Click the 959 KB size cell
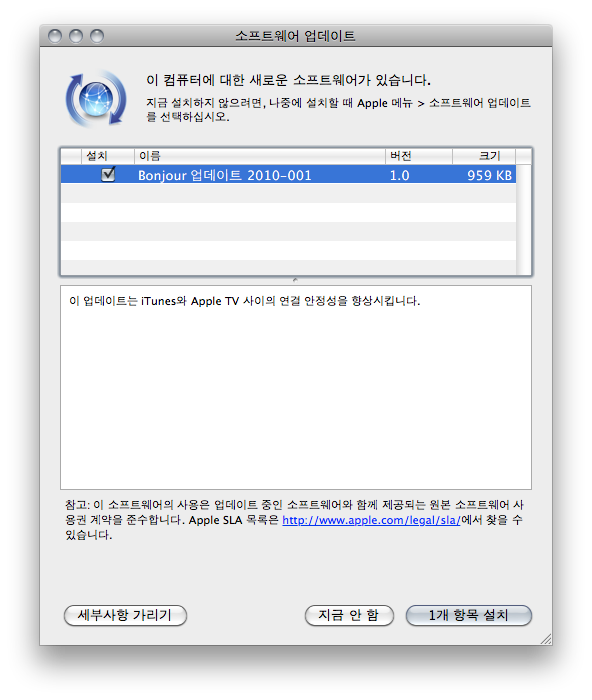 pos(489,175)
